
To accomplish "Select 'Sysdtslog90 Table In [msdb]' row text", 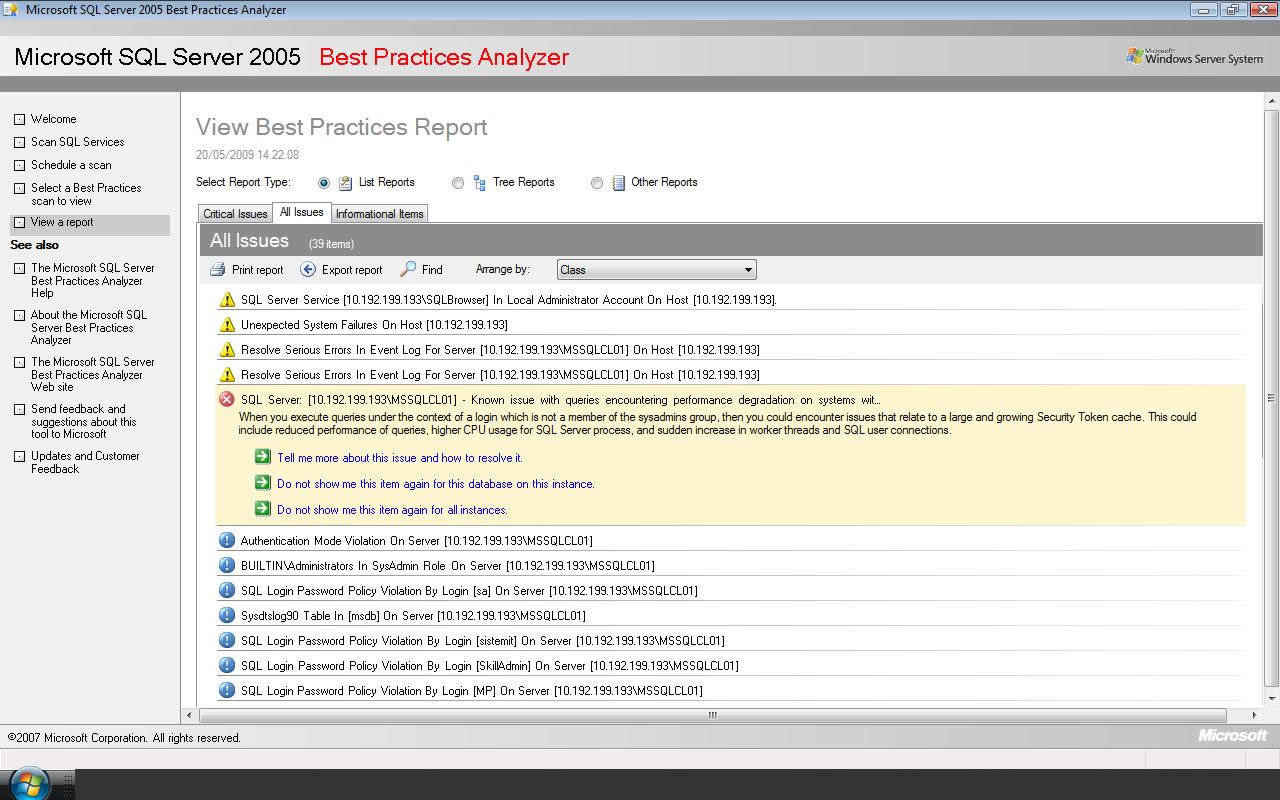I will [x=413, y=616].
